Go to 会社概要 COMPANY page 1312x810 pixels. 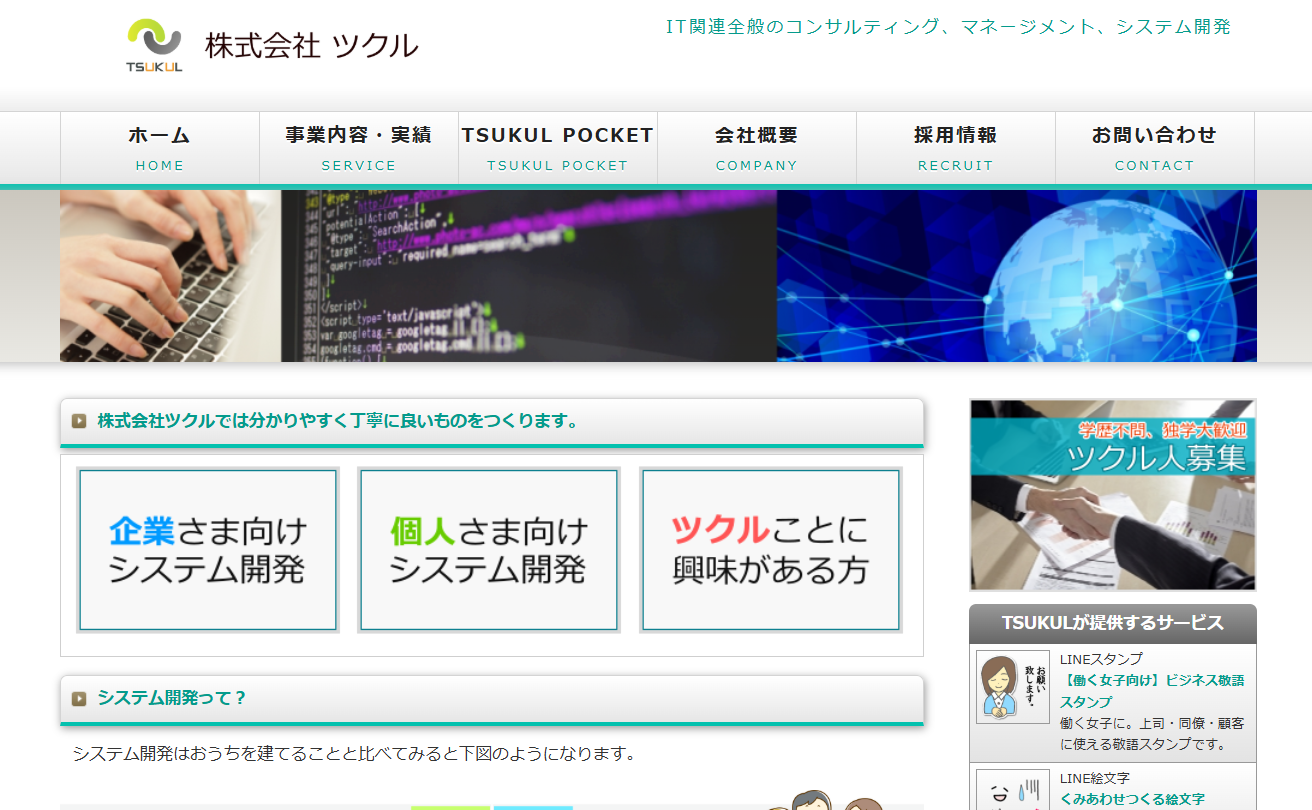coord(757,148)
